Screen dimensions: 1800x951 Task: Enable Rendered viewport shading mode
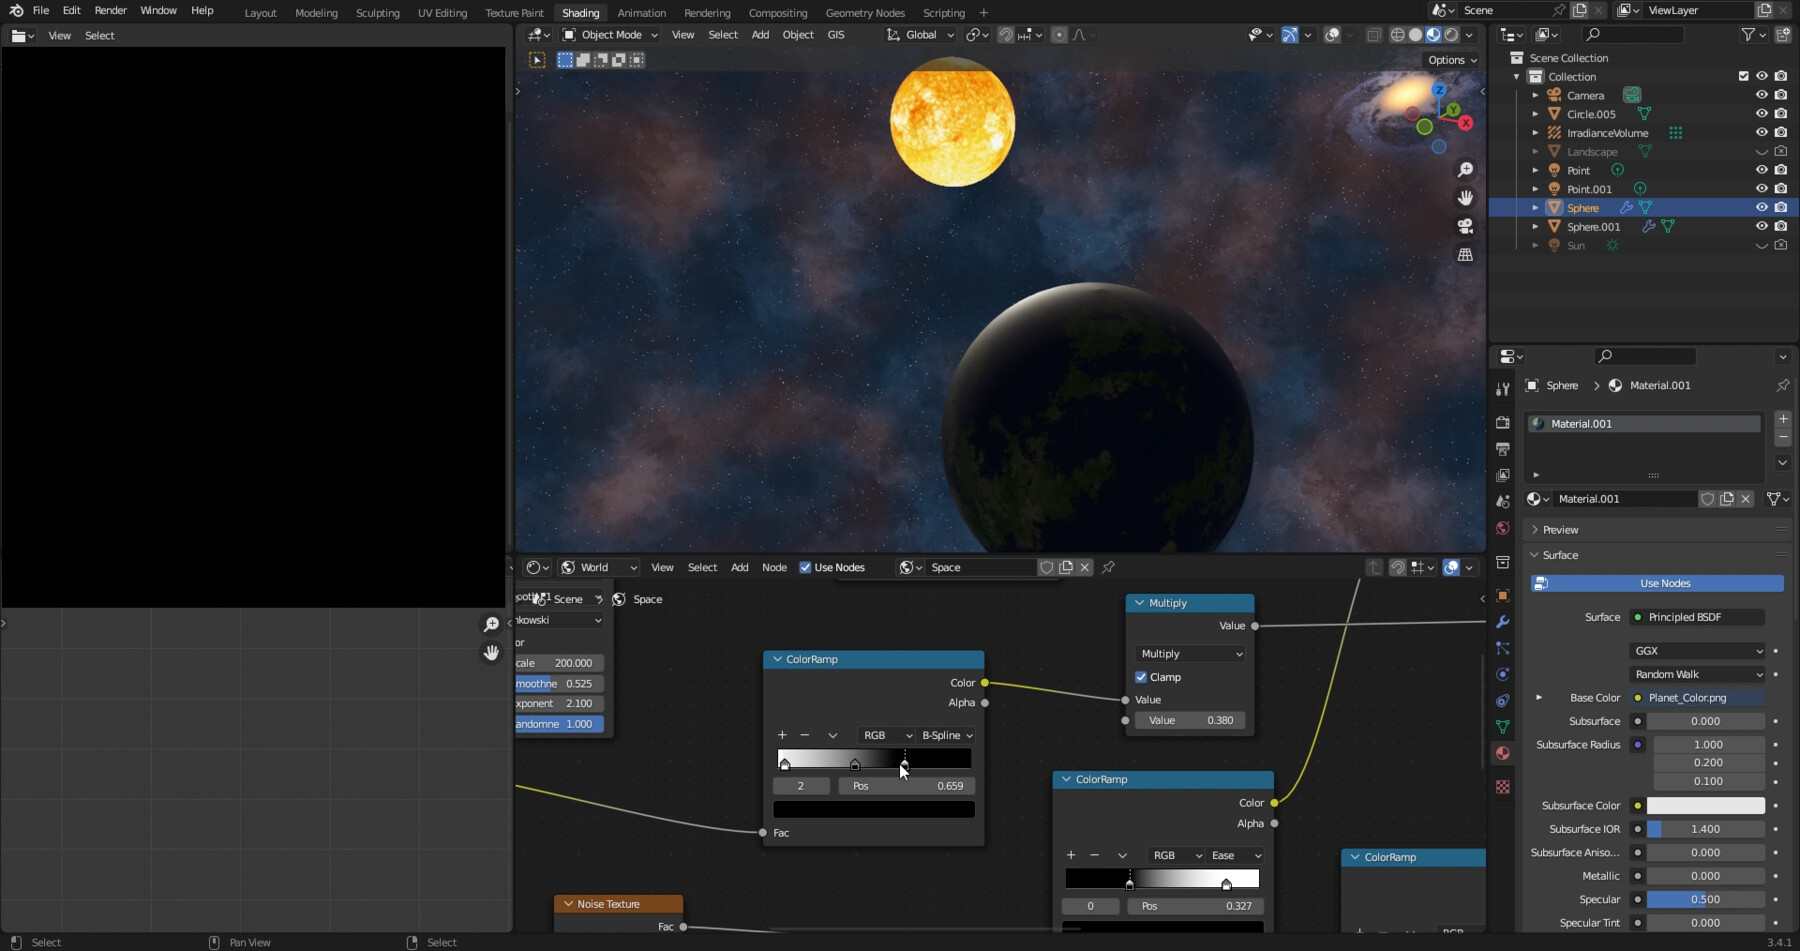(x=1451, y=35)
